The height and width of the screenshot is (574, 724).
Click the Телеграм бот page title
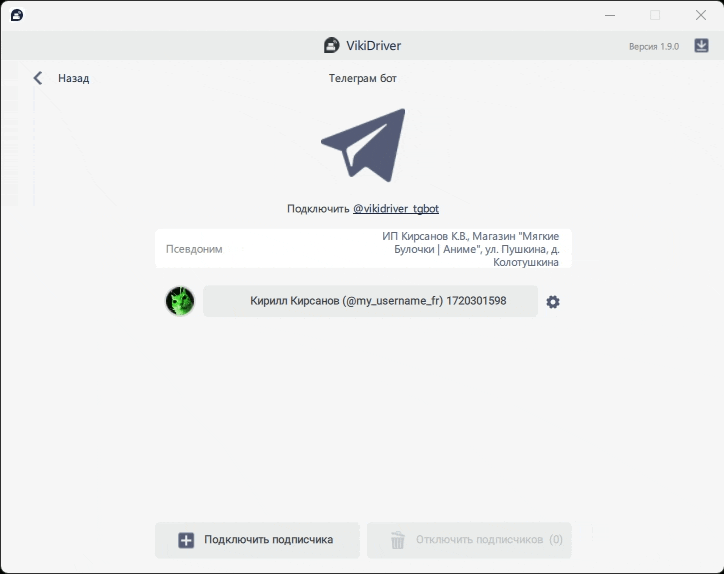[362, 79]
